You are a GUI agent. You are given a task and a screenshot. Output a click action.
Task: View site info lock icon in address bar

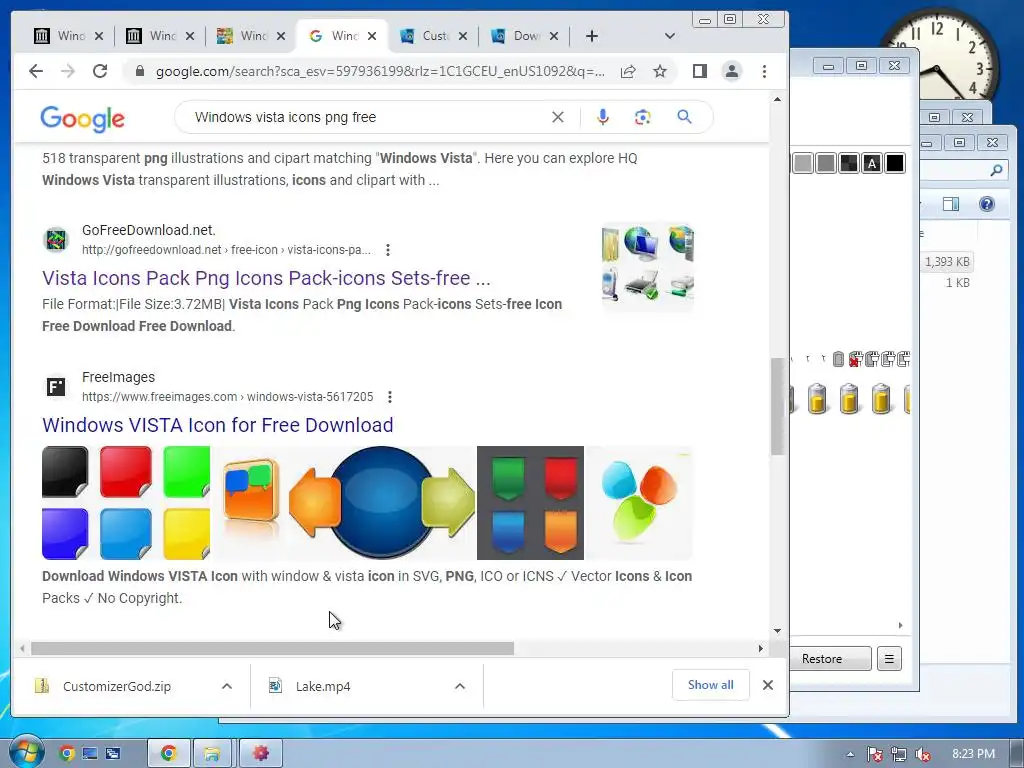tap(140, 71)
